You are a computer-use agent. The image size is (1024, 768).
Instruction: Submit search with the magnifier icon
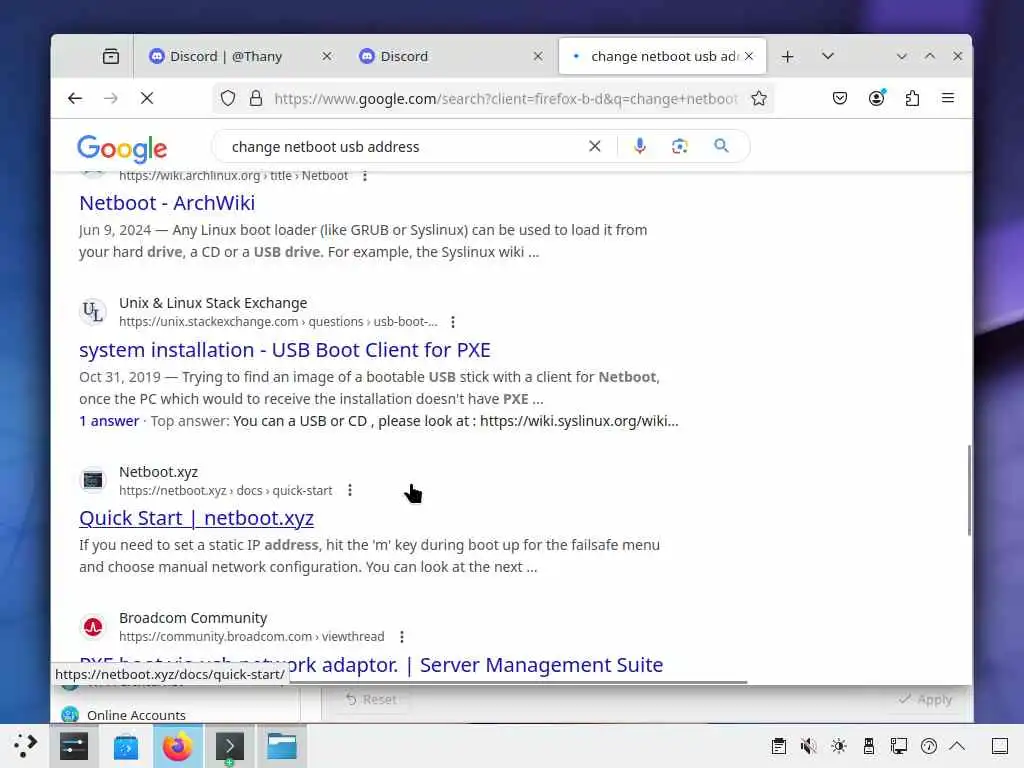point(721,146)
